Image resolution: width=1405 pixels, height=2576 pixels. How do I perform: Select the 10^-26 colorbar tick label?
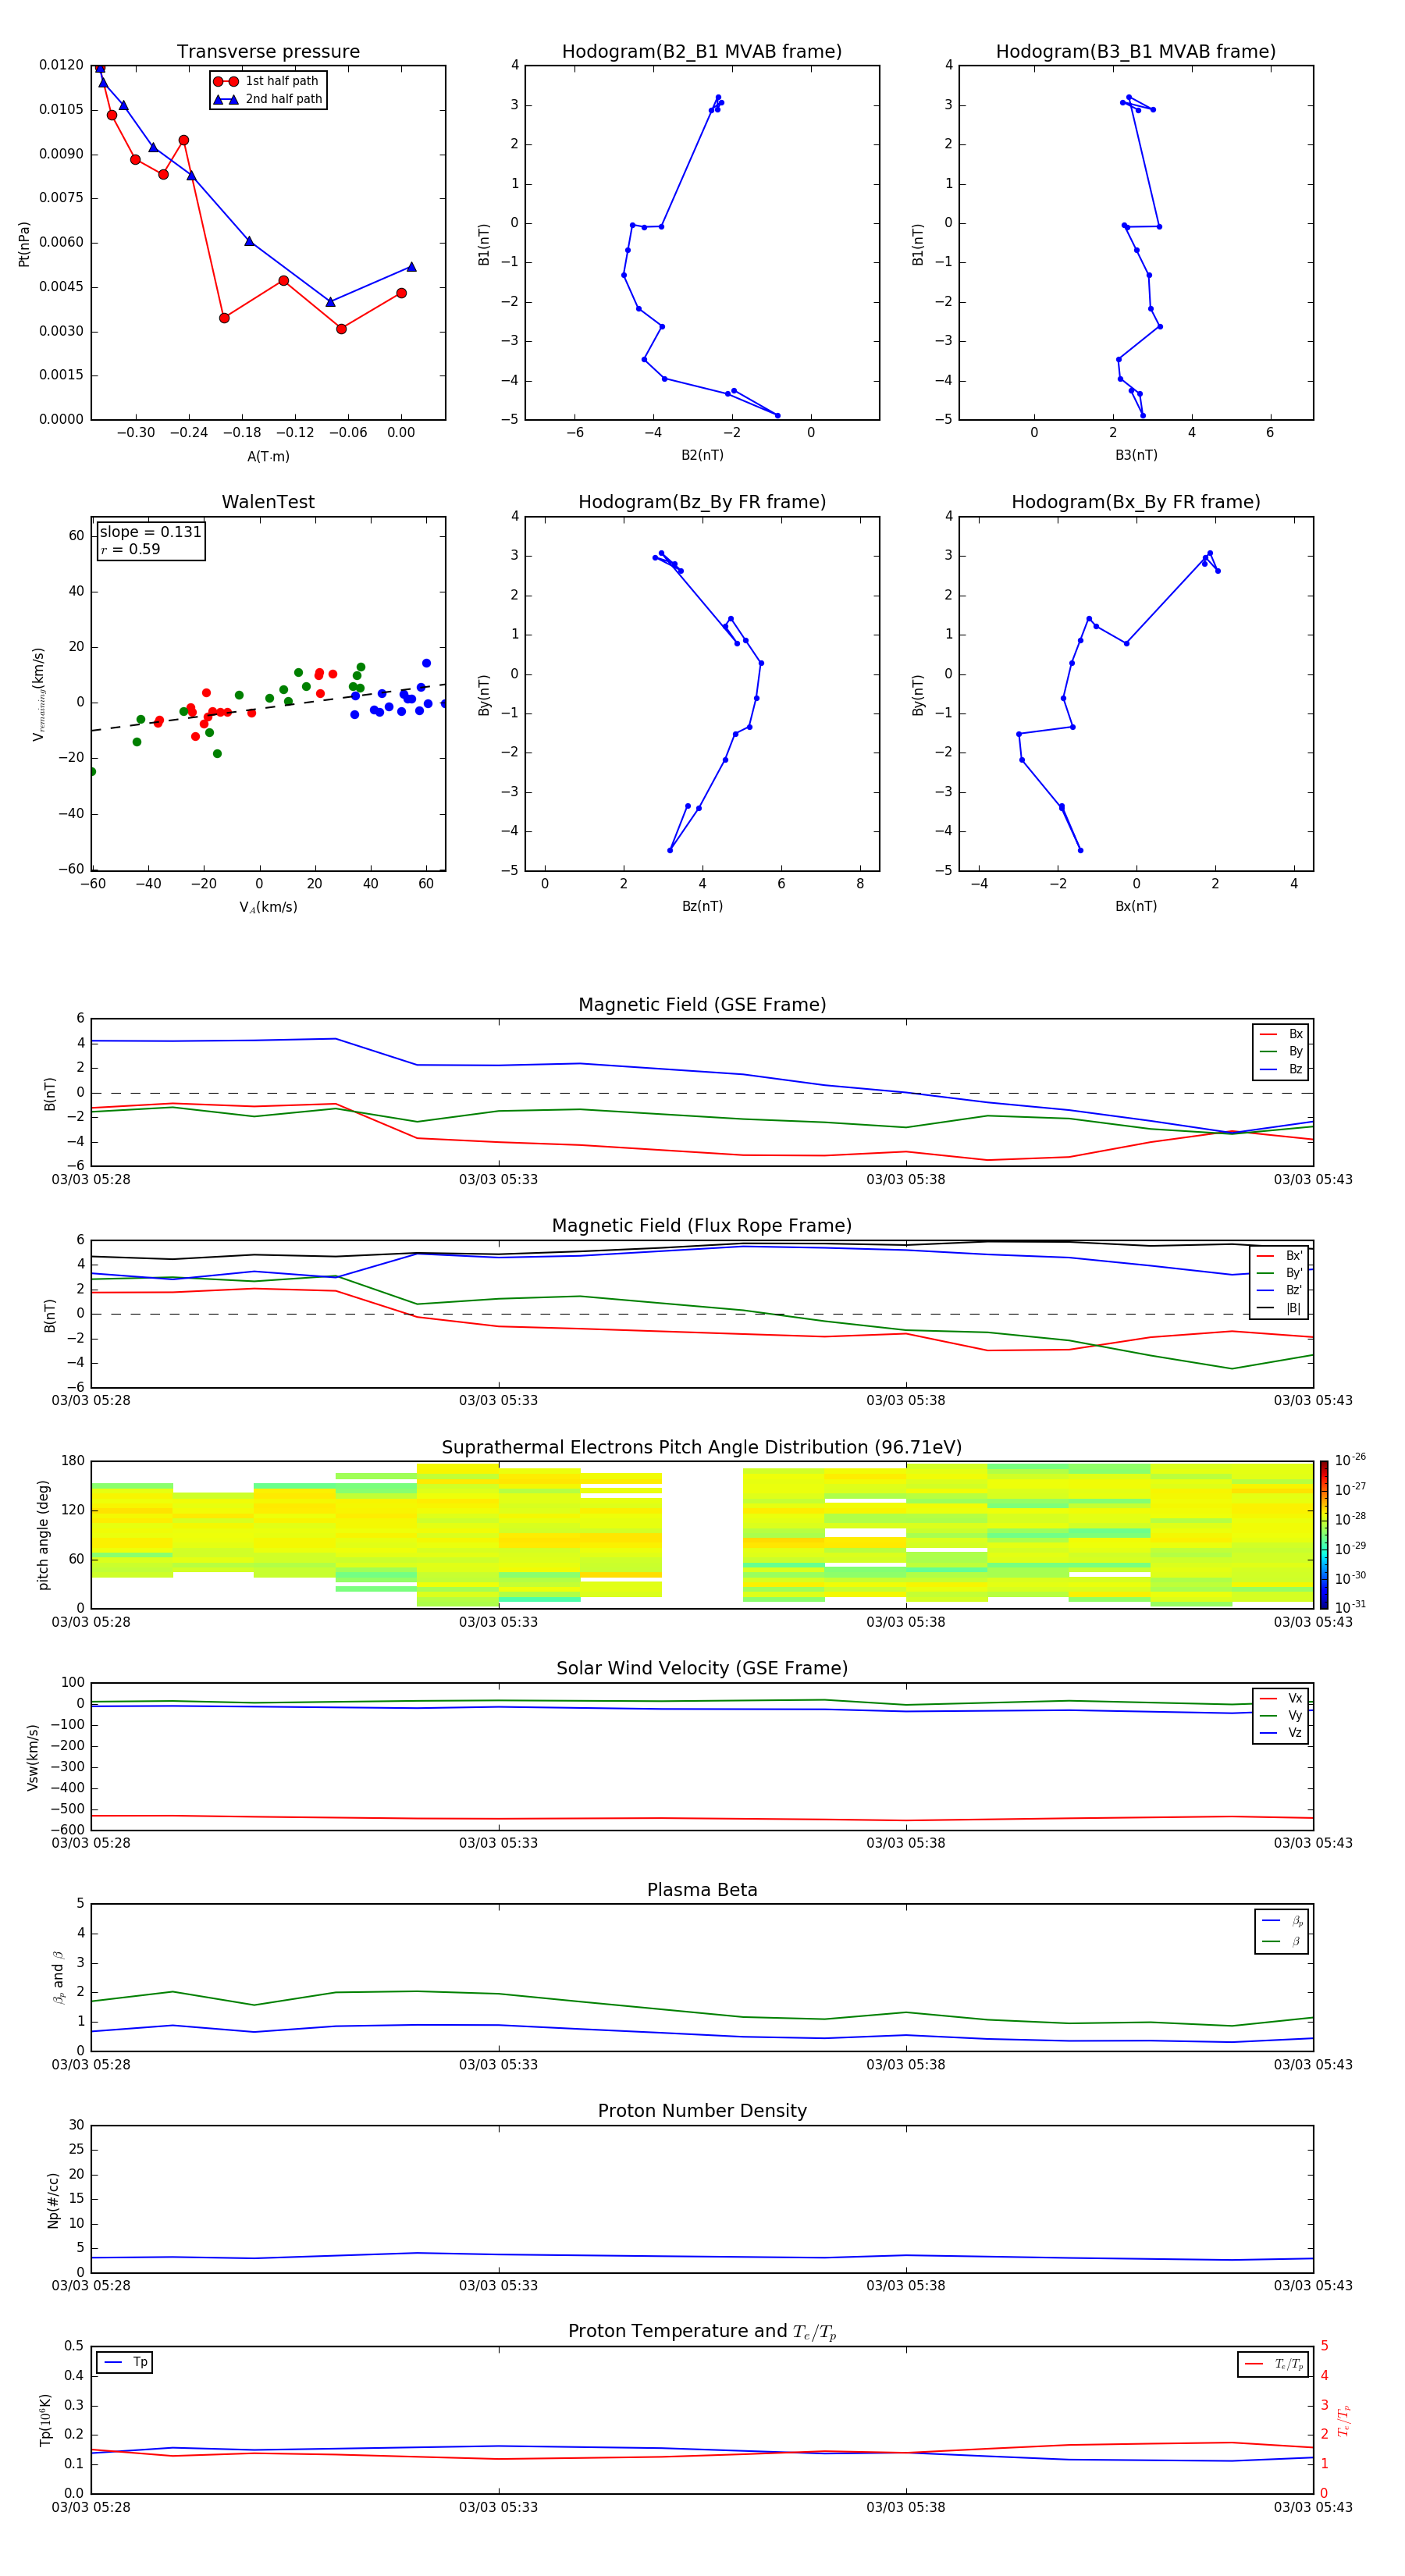click(x=1350, y=1460)
